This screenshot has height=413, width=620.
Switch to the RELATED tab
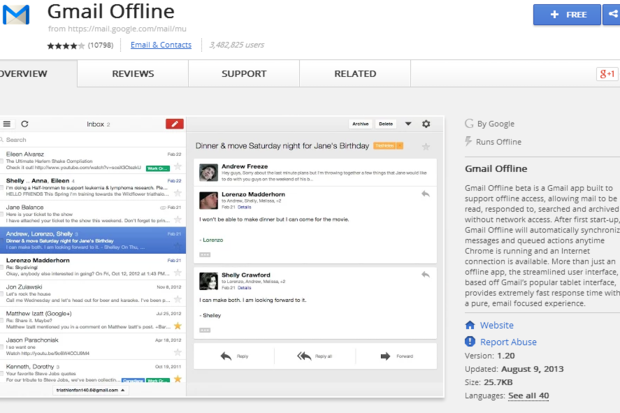[355, 74]
